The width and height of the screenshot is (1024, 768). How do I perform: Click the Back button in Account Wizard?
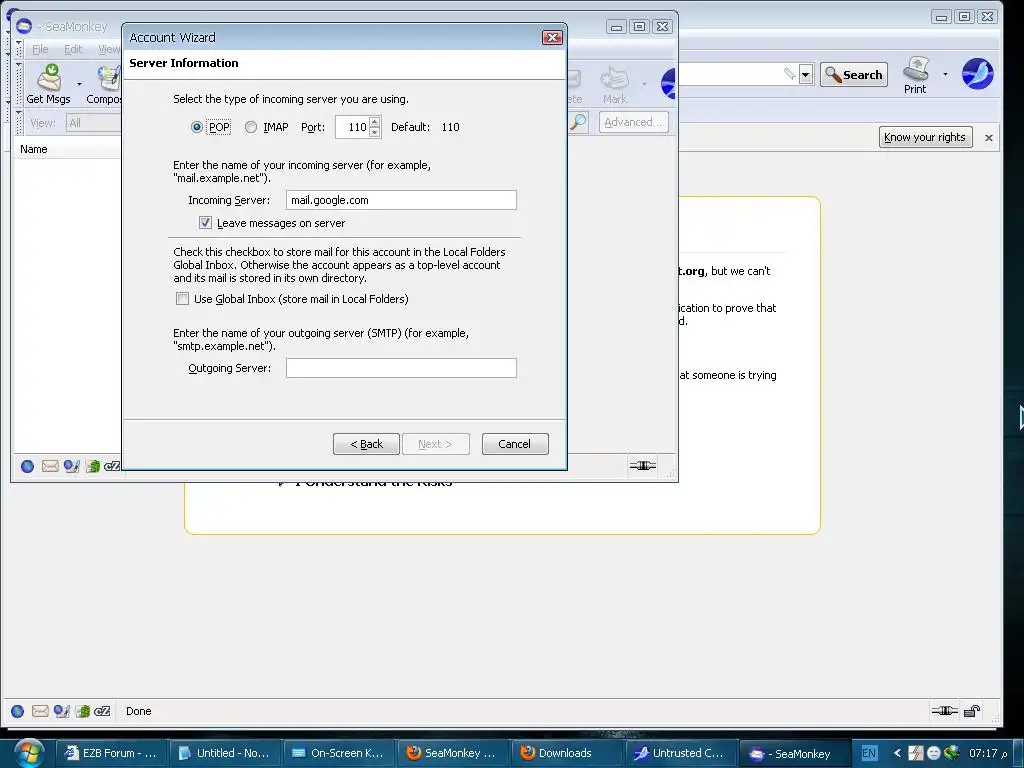point(366,444)
